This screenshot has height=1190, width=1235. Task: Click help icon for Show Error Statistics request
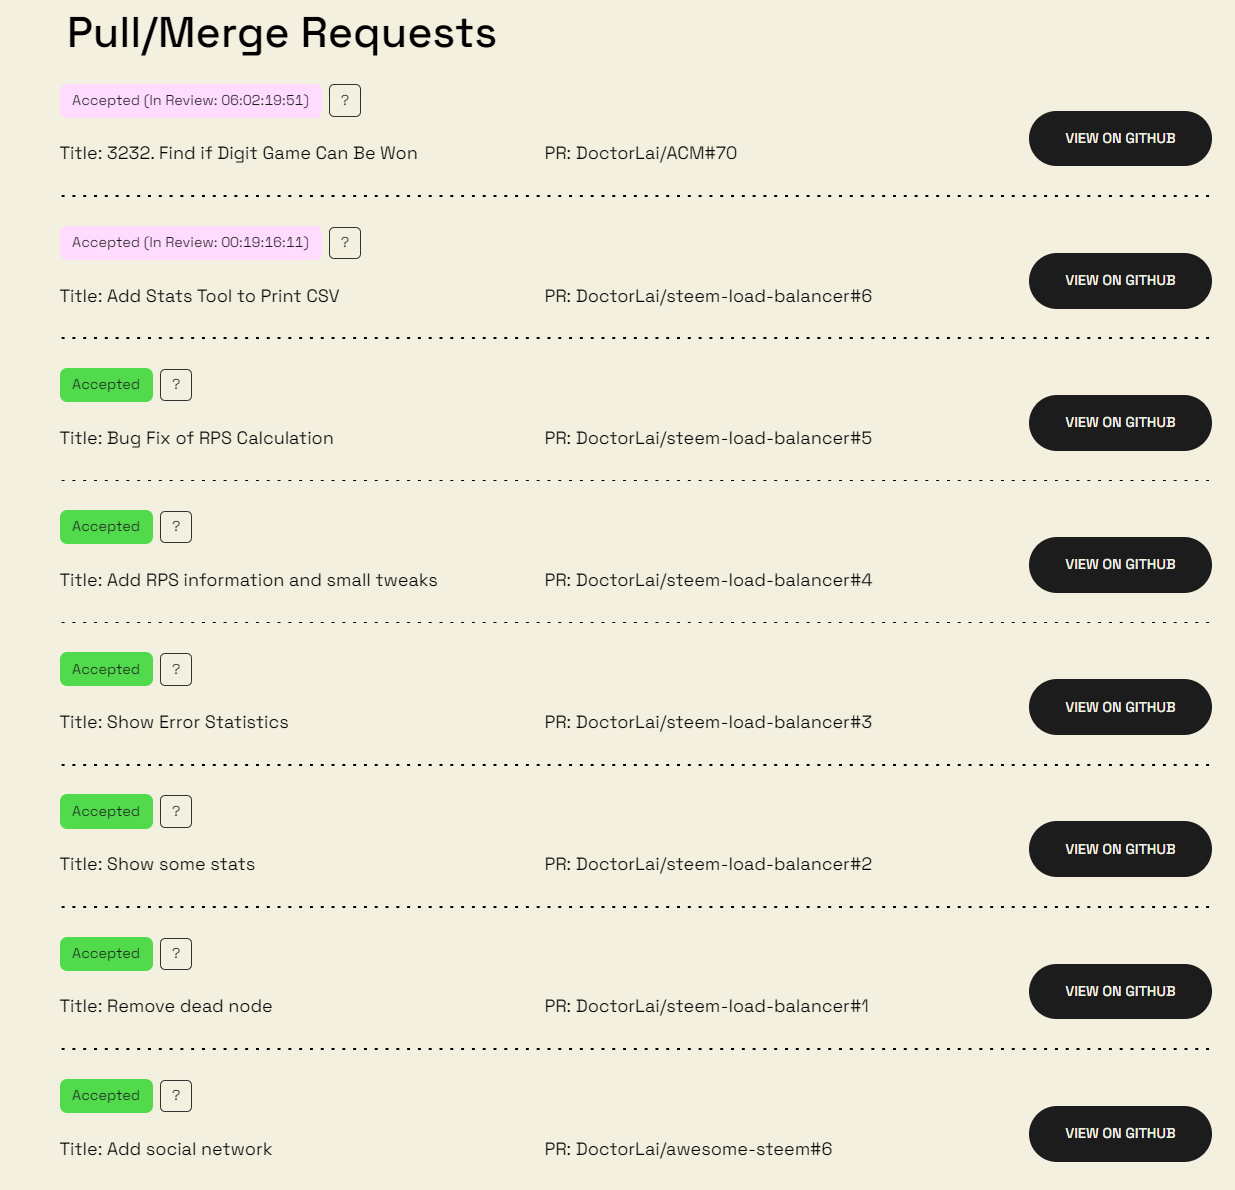(x=176, y=669)
